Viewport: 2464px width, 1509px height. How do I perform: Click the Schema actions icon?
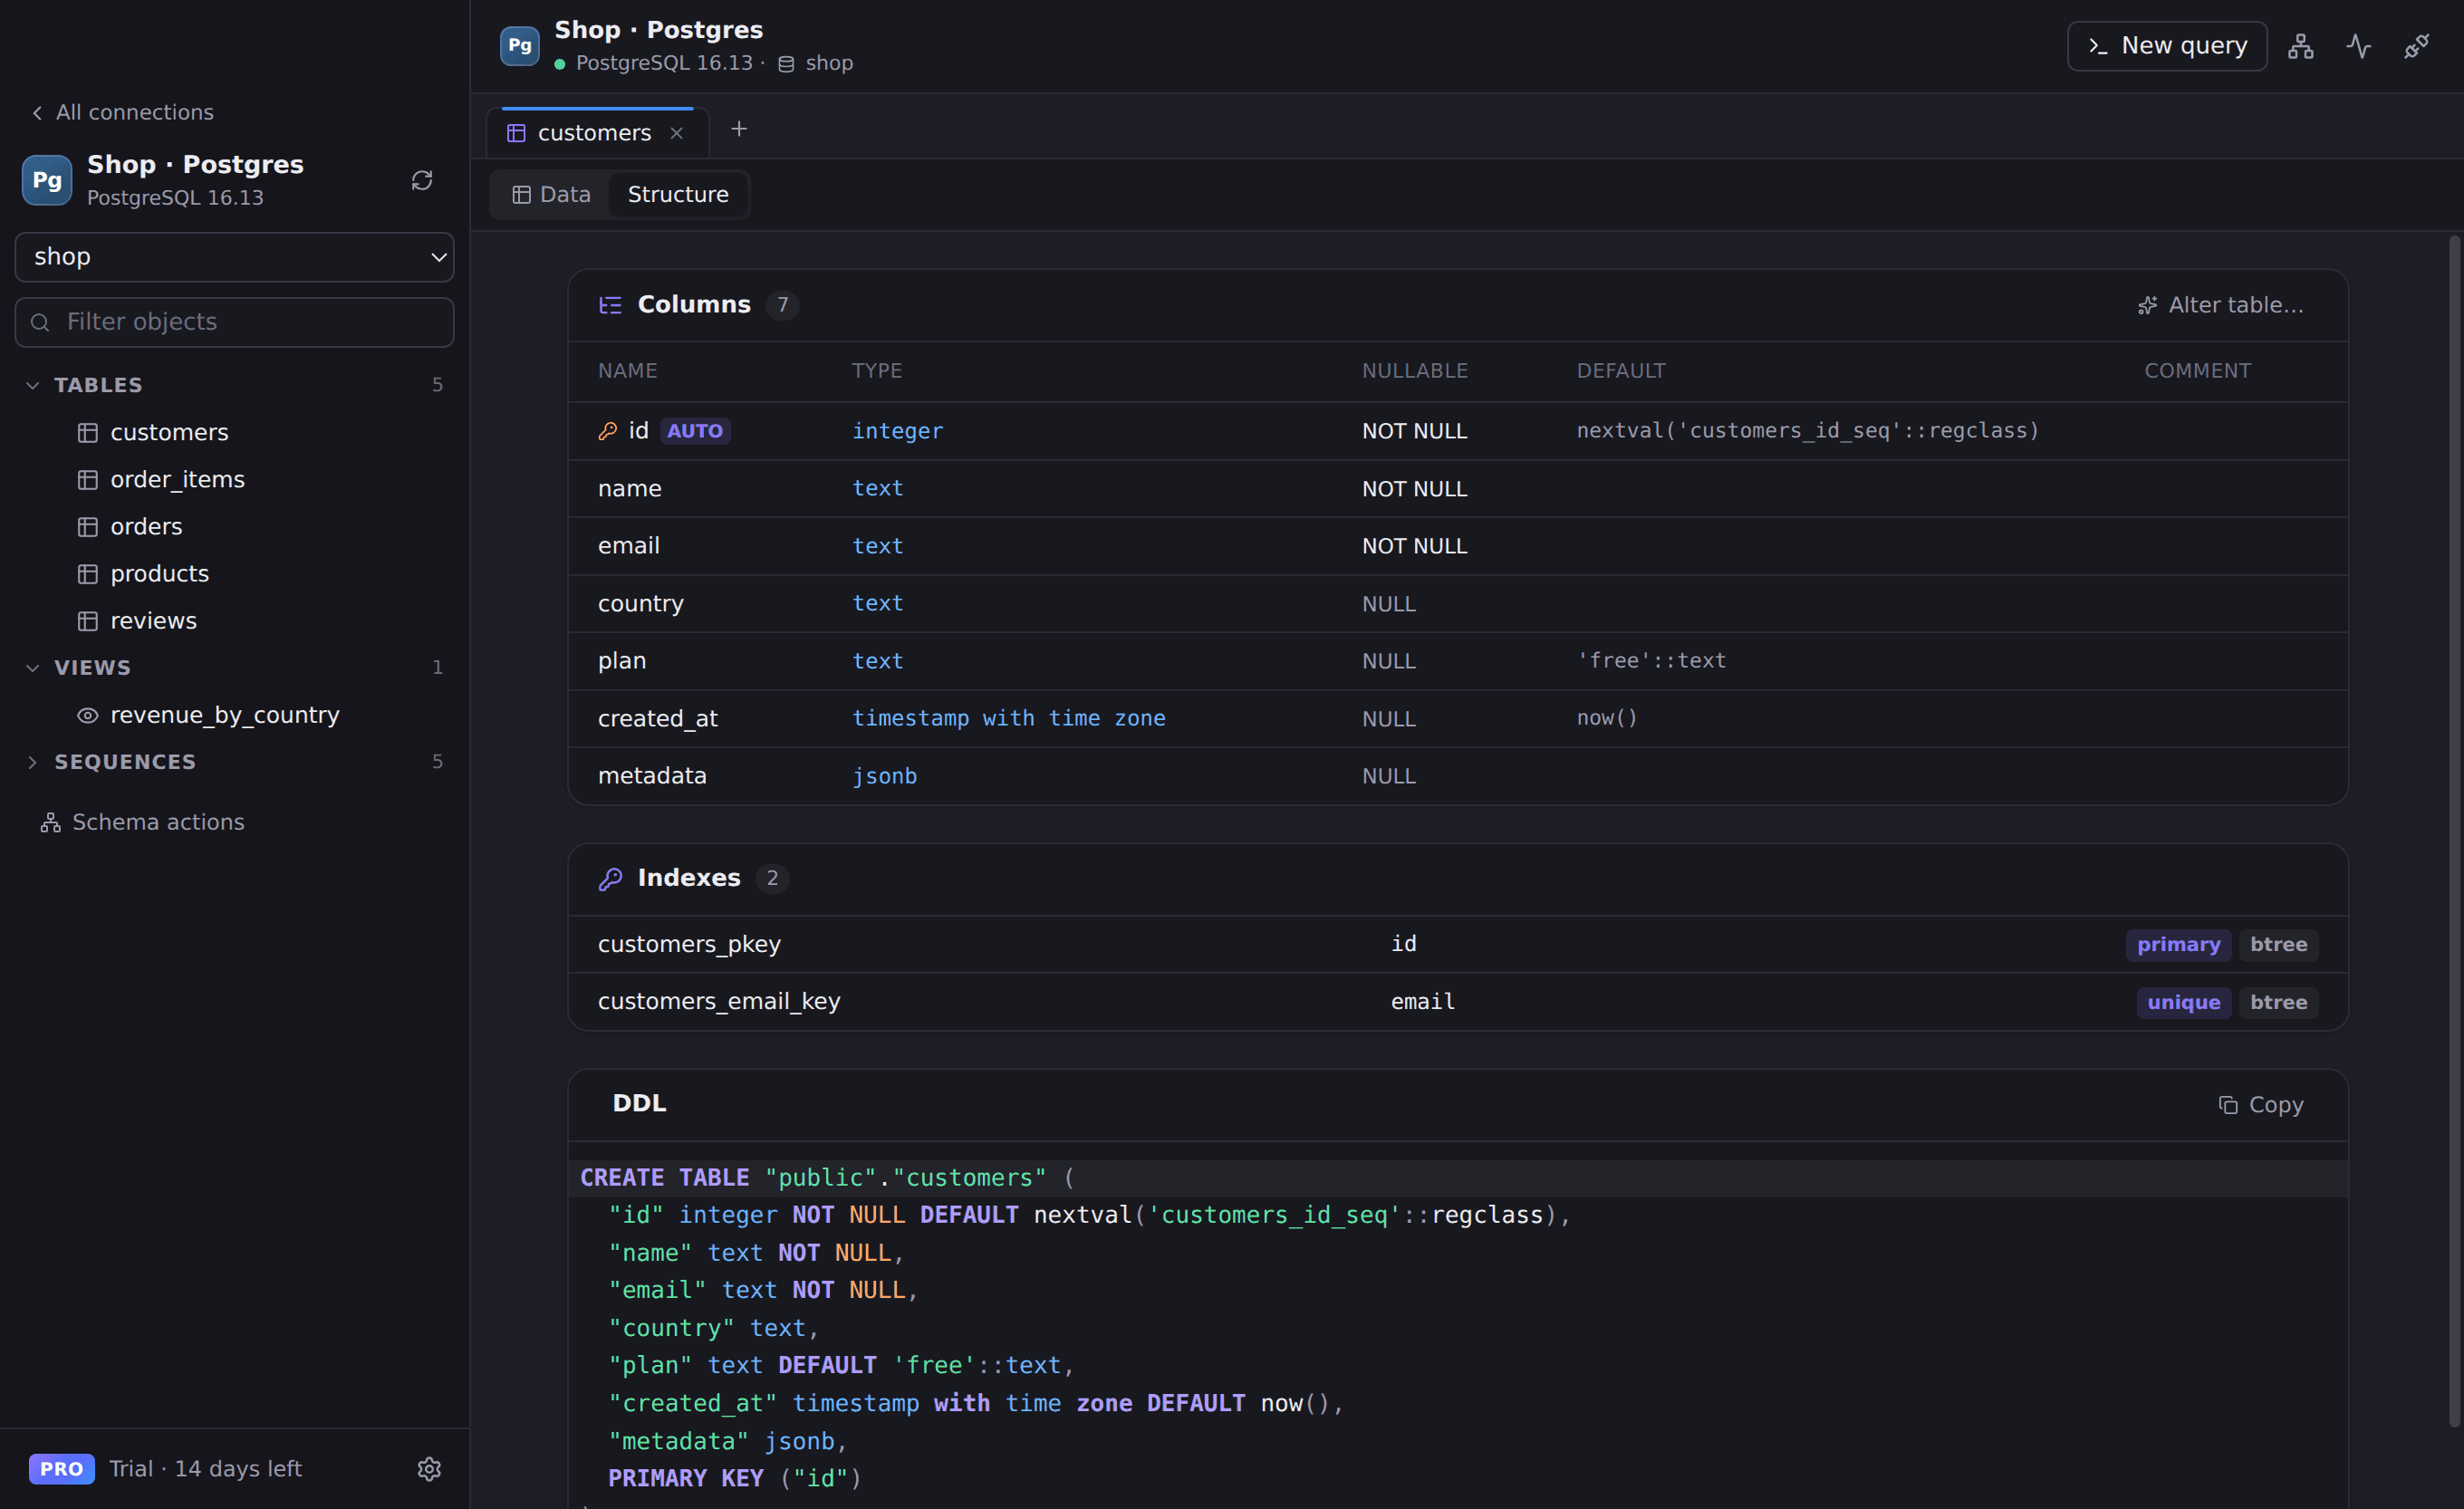coord(50,822)
